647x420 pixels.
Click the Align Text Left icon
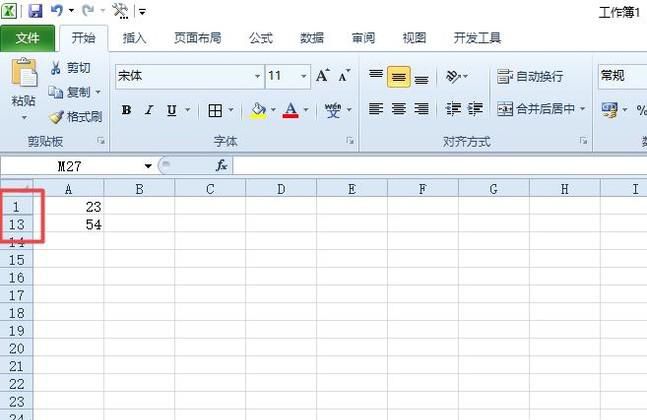375,109
